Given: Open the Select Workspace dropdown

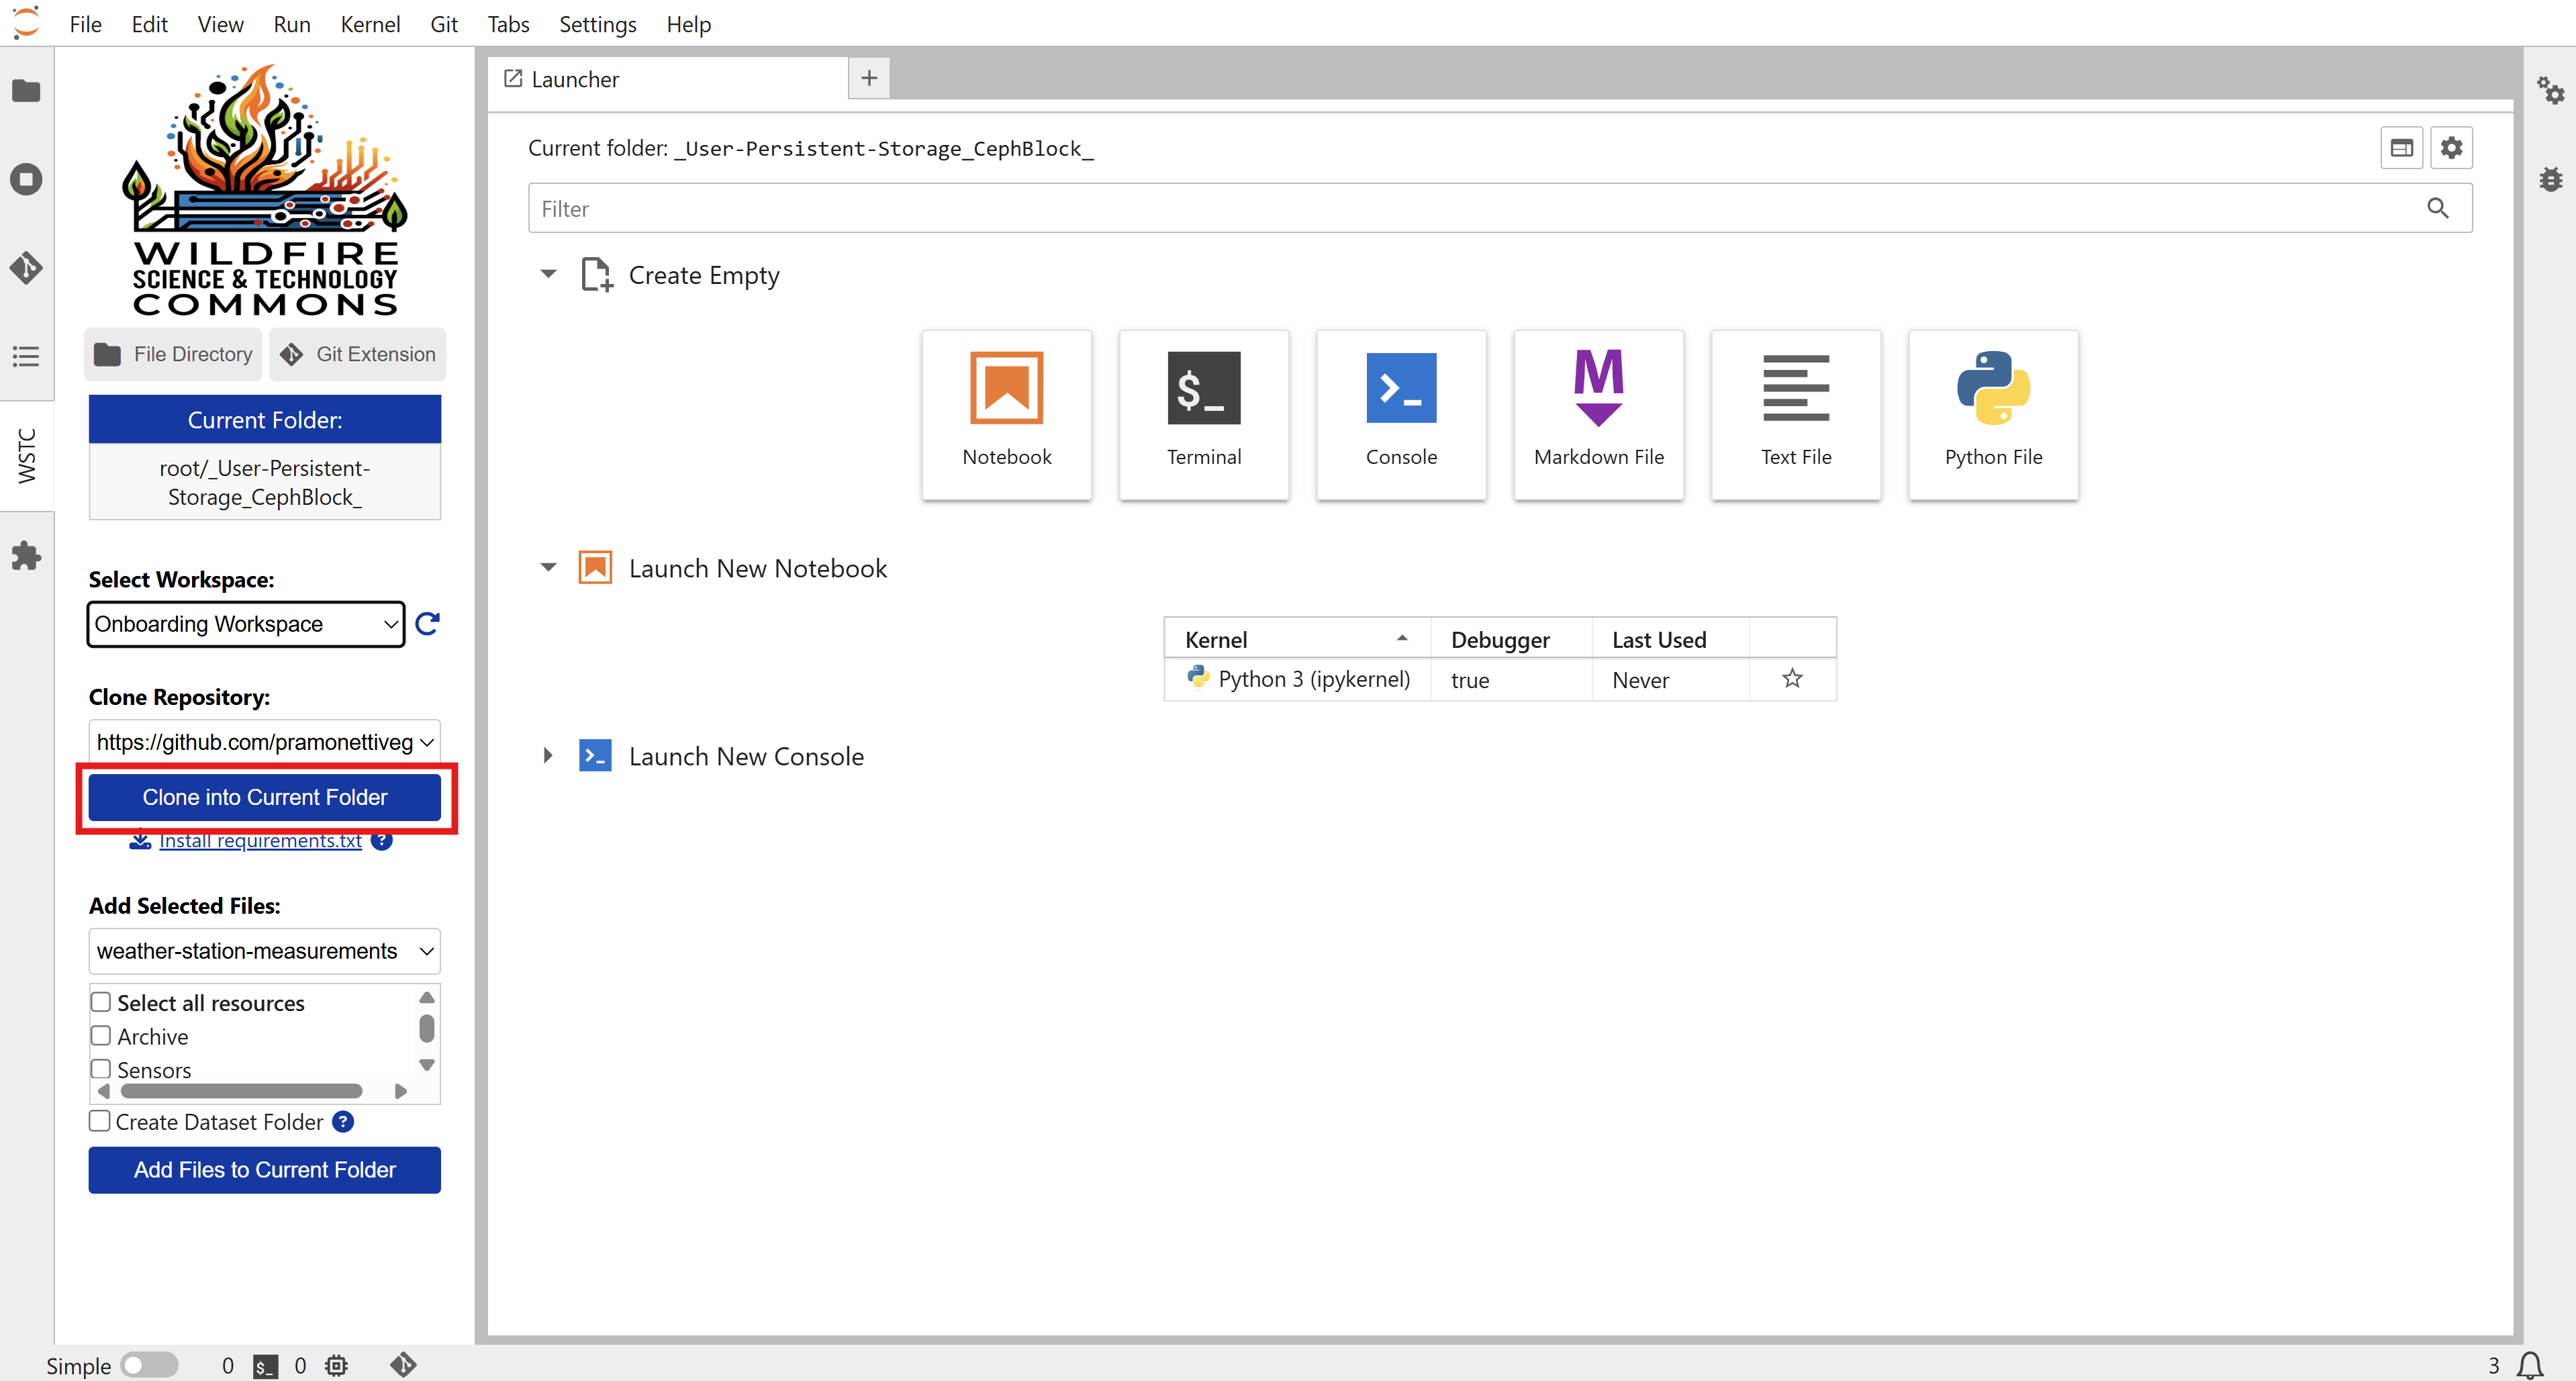Looking at the screenshot, I should pyautogui.click(x=245, y=624).
